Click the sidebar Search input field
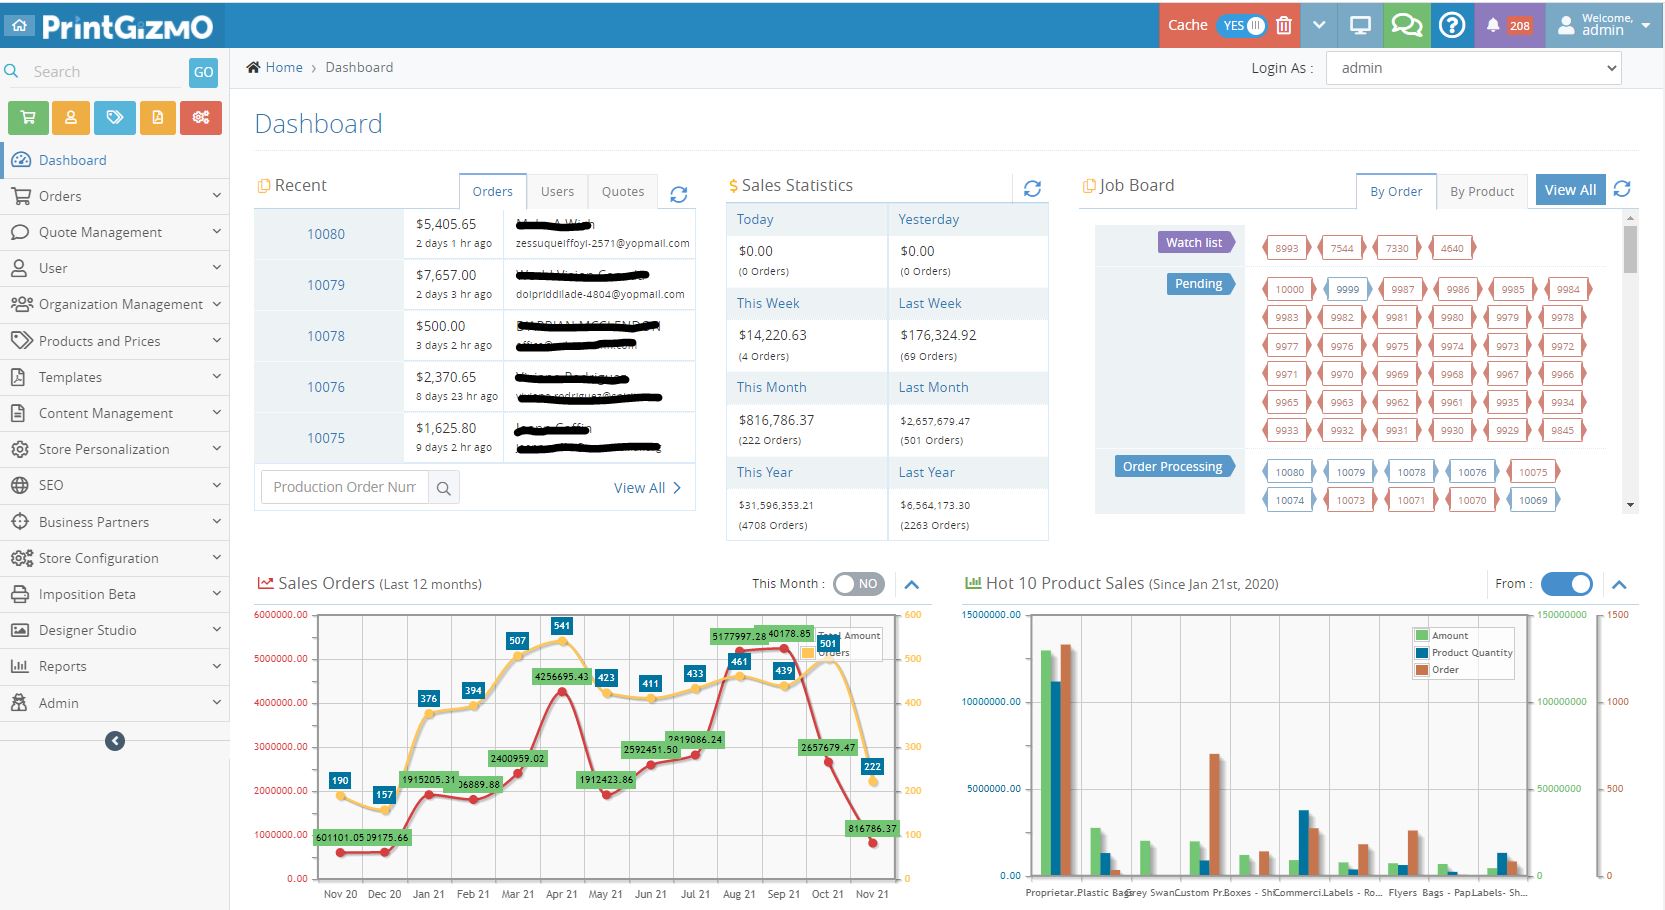Screen dimensions: 1665x910 (105, 72)
